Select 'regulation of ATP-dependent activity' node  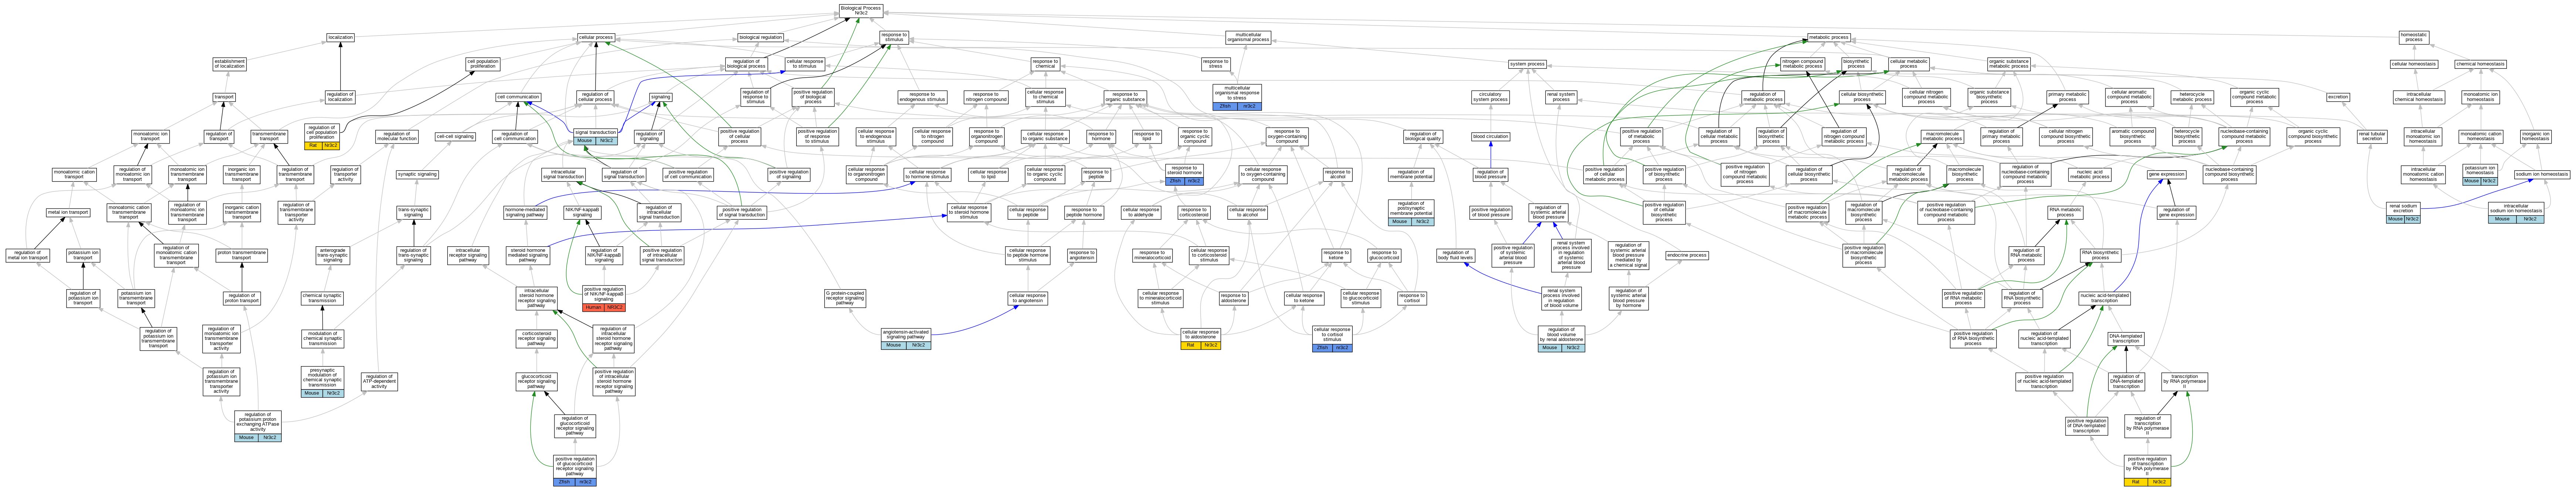coord(379,382)
